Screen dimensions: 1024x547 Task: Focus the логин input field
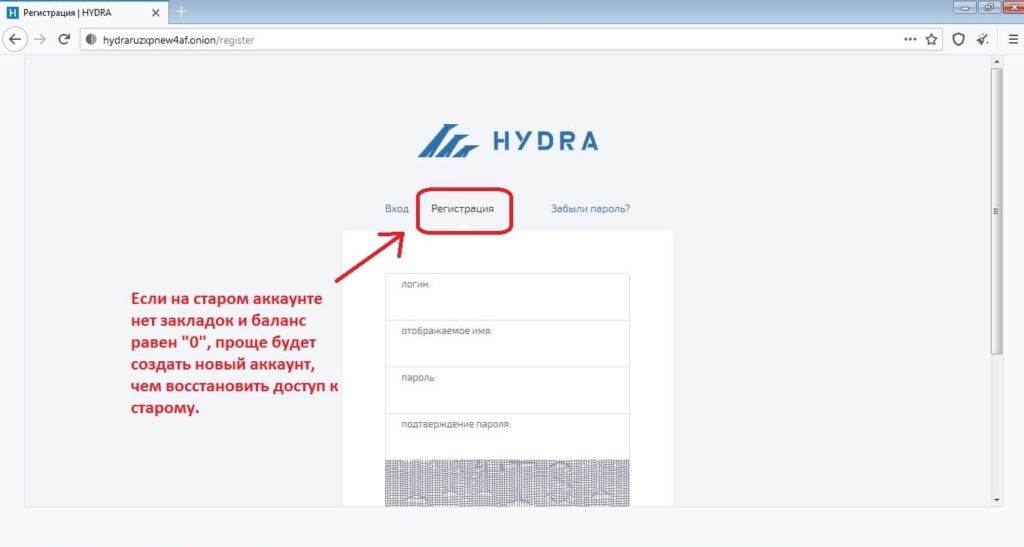(x=507, y=297)
